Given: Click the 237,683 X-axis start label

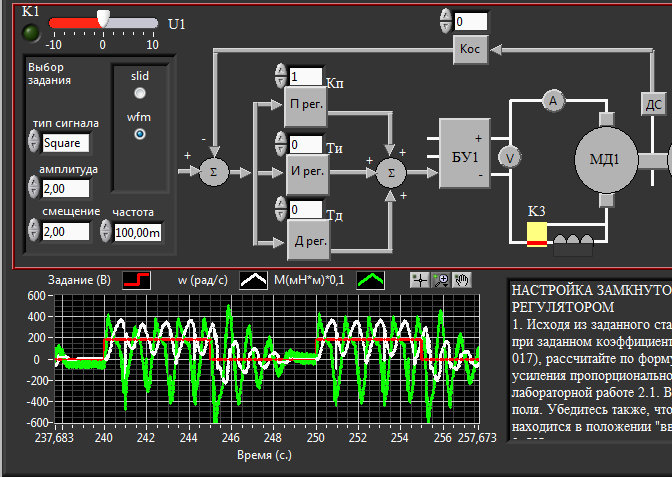Looking at the screenshot, I should [54, 438].
